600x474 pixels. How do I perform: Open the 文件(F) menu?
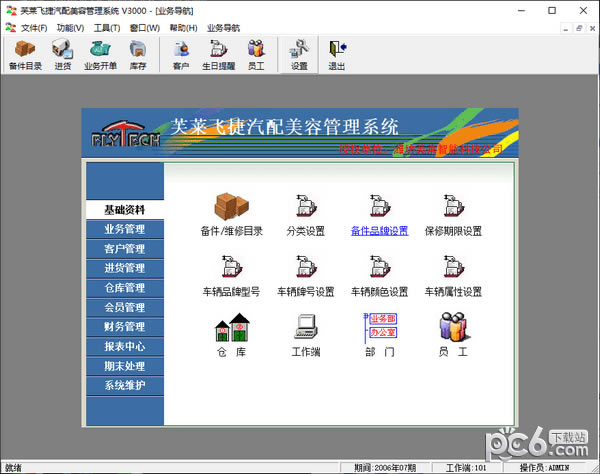[x=33, y=27]
